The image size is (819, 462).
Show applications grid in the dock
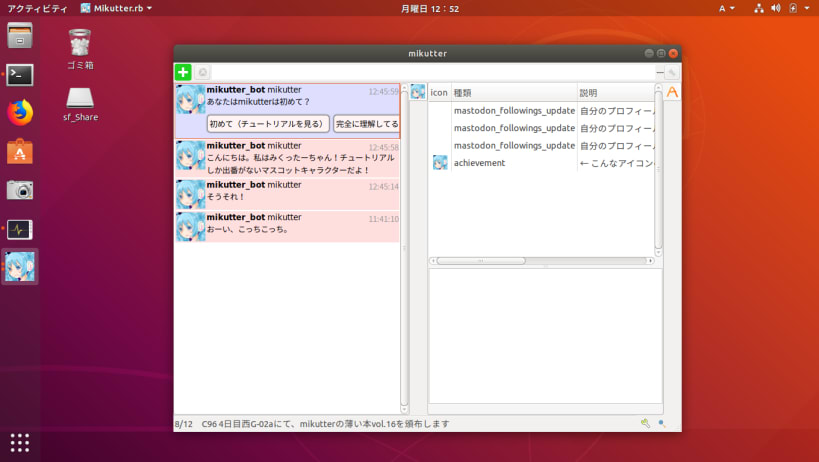(20, 443)
